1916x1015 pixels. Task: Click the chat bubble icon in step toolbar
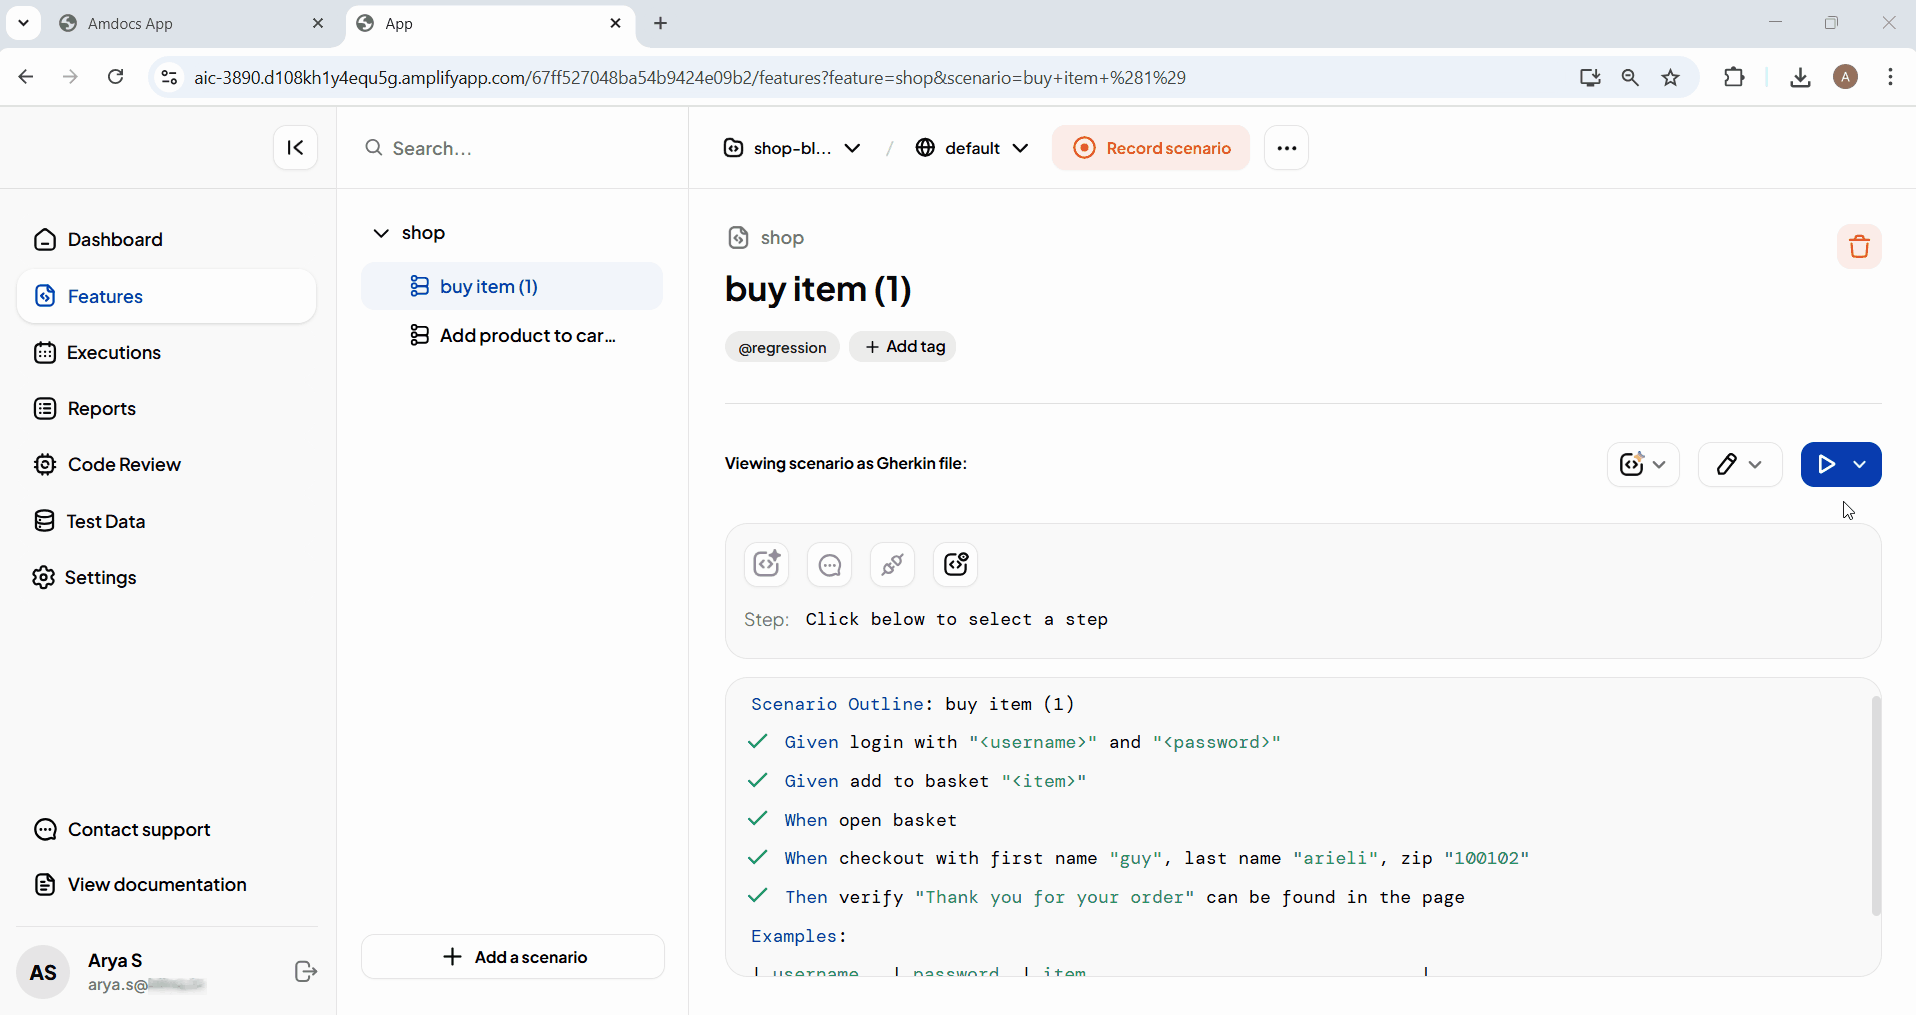[829, 565]
